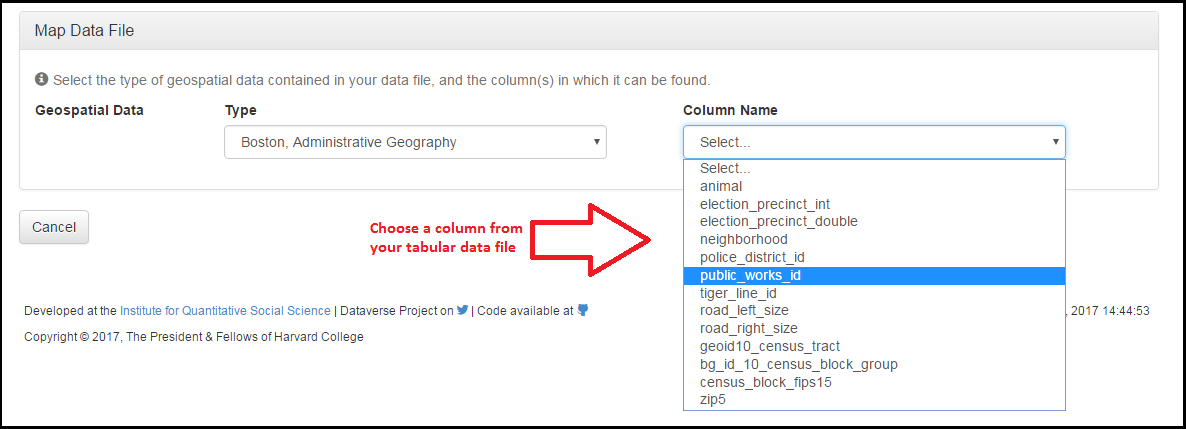Open the Institute for Quantitative Social Science link

tap(225, 311)
